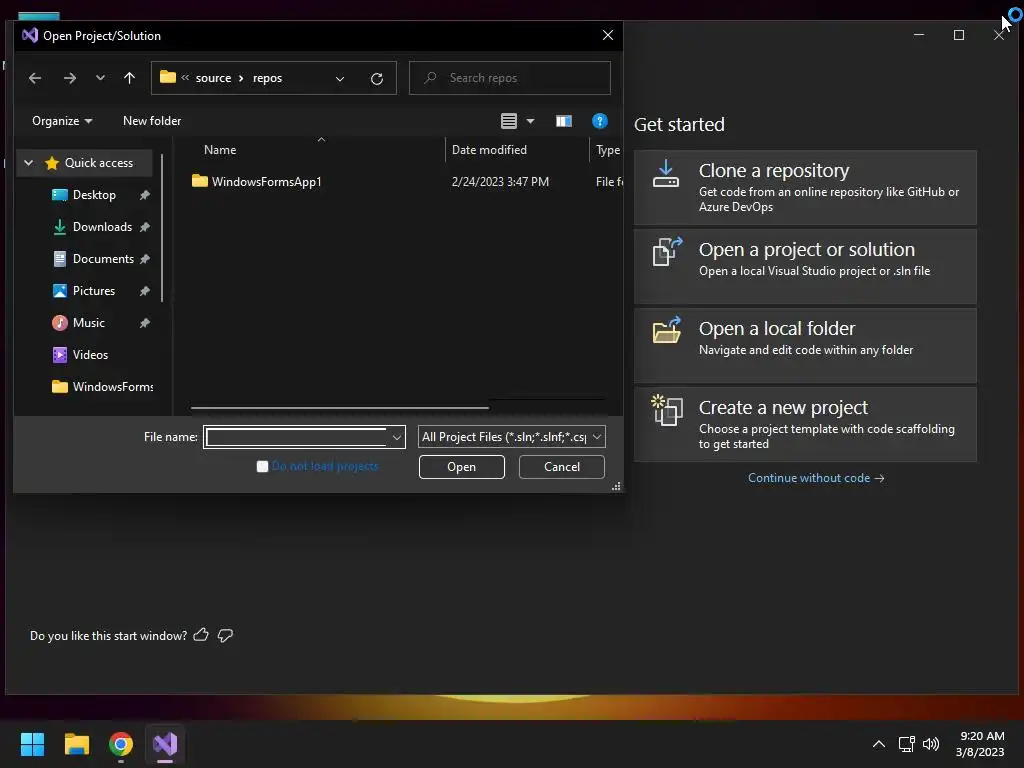Click the volume icon in system tray
Viewport: 1024px width, 768px height.
(931, 744)
